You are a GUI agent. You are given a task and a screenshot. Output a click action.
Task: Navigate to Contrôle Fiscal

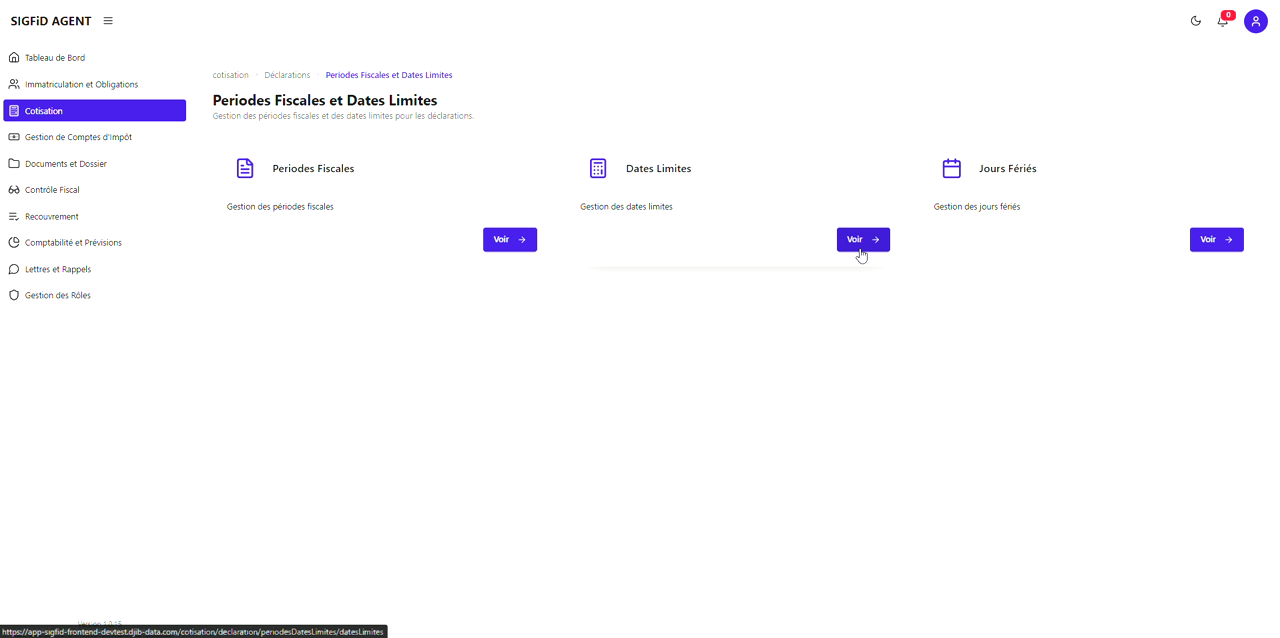click(52, 190)
